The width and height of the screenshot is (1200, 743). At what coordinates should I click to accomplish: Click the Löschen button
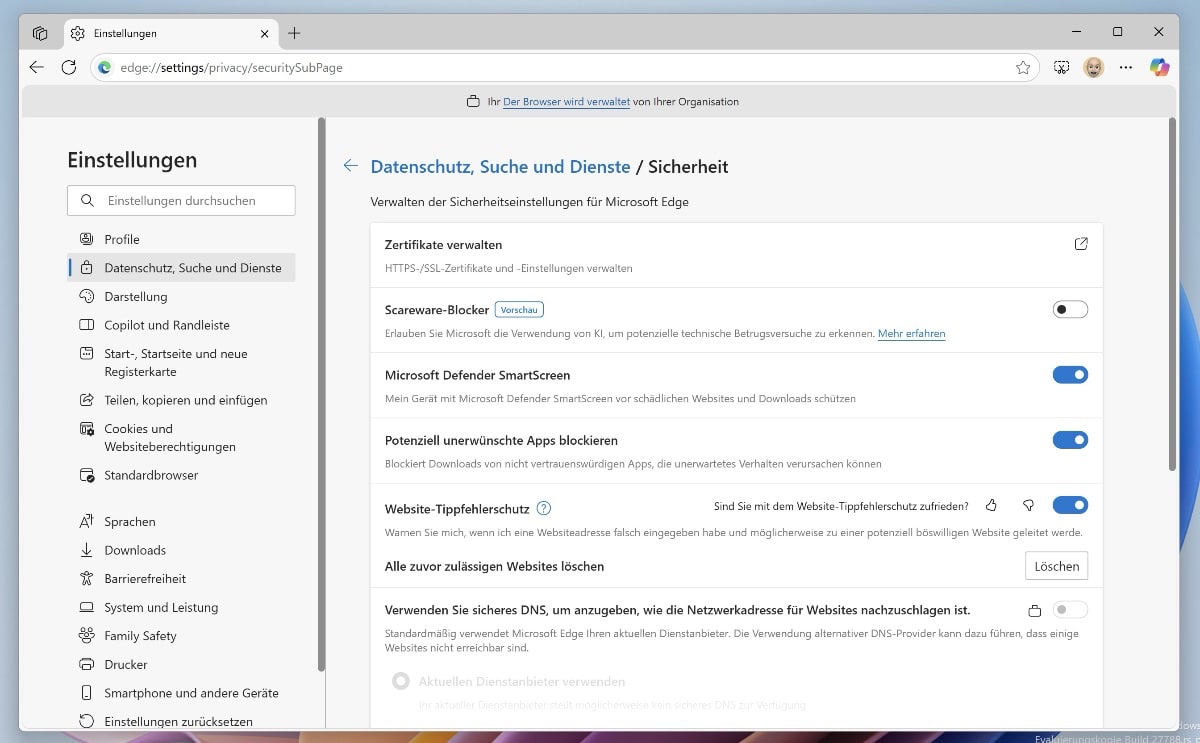[1056, 566]
